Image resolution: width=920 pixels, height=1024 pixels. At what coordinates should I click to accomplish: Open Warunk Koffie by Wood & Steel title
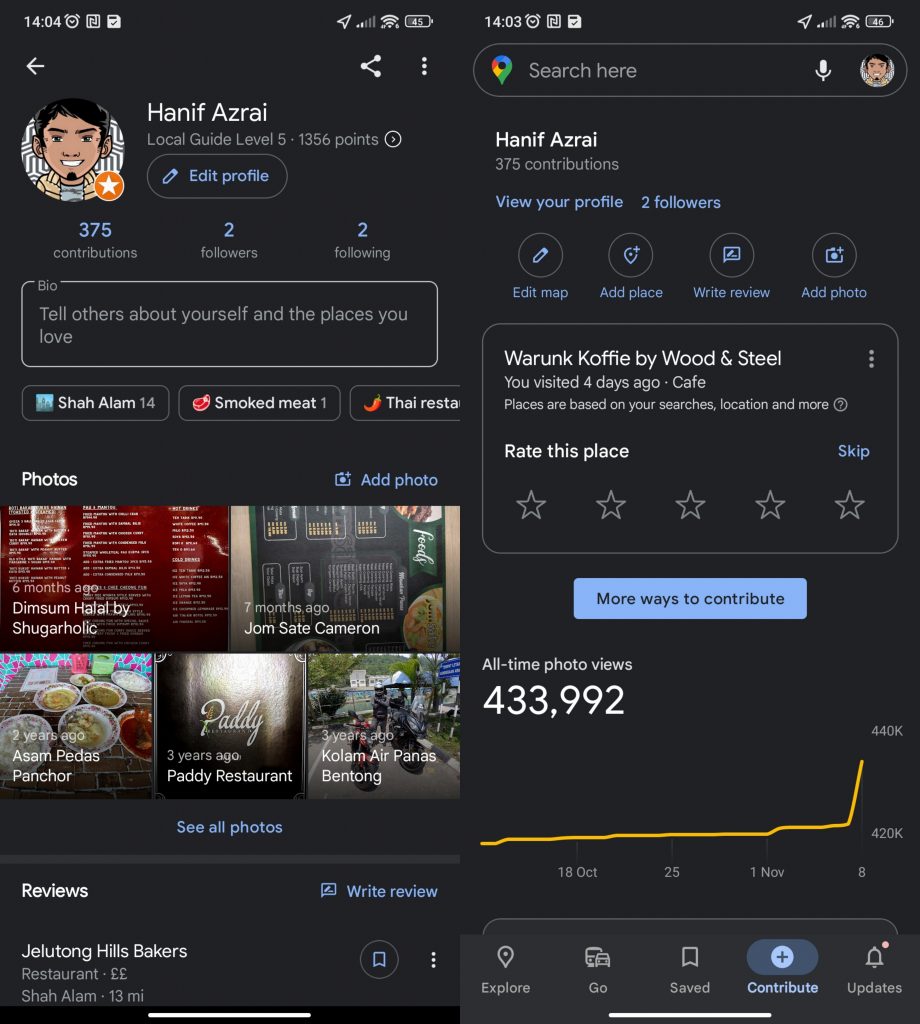tap(642, 358)
